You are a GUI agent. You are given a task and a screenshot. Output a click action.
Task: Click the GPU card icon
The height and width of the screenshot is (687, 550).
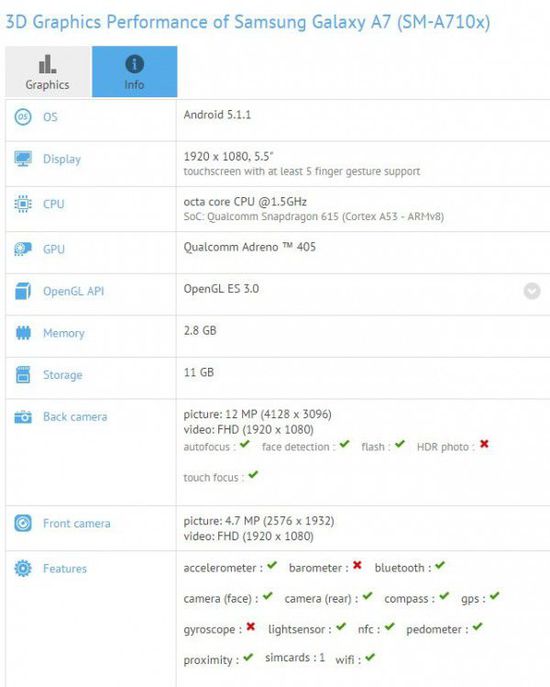click(x=23, y=249)
